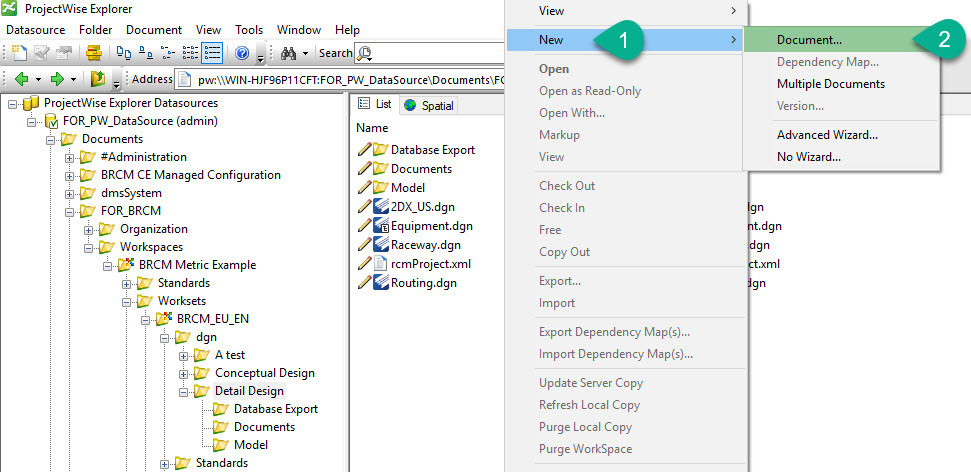The height and width of the screenshot is (472, 971).
Task: Click the Routing.dgn file icon
Action: 381,283
